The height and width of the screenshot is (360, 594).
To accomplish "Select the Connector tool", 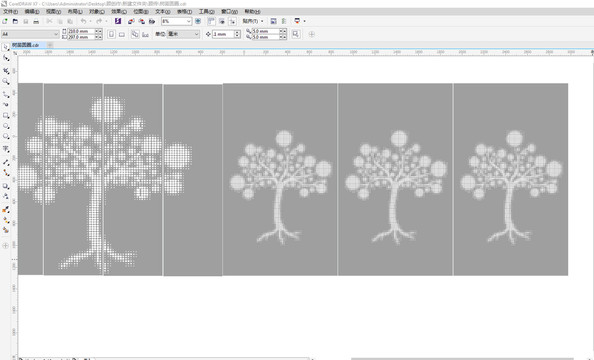I will 6,172.
